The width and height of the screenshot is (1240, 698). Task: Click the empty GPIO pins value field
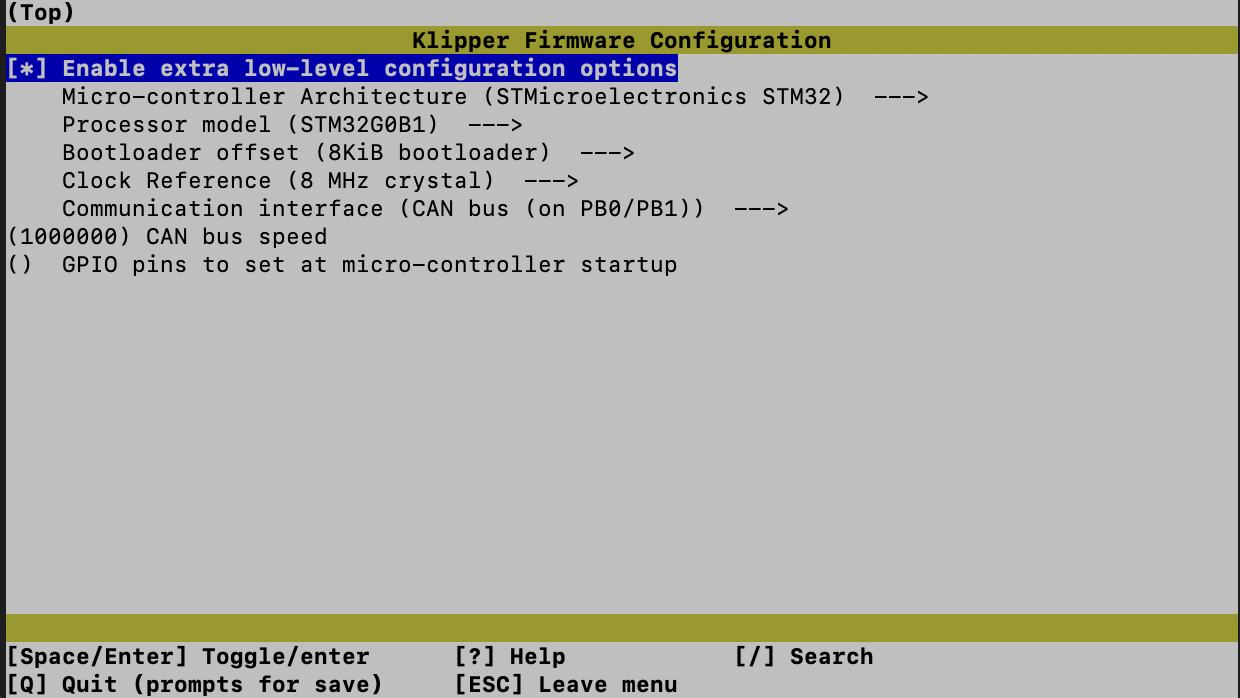point(20,265)
